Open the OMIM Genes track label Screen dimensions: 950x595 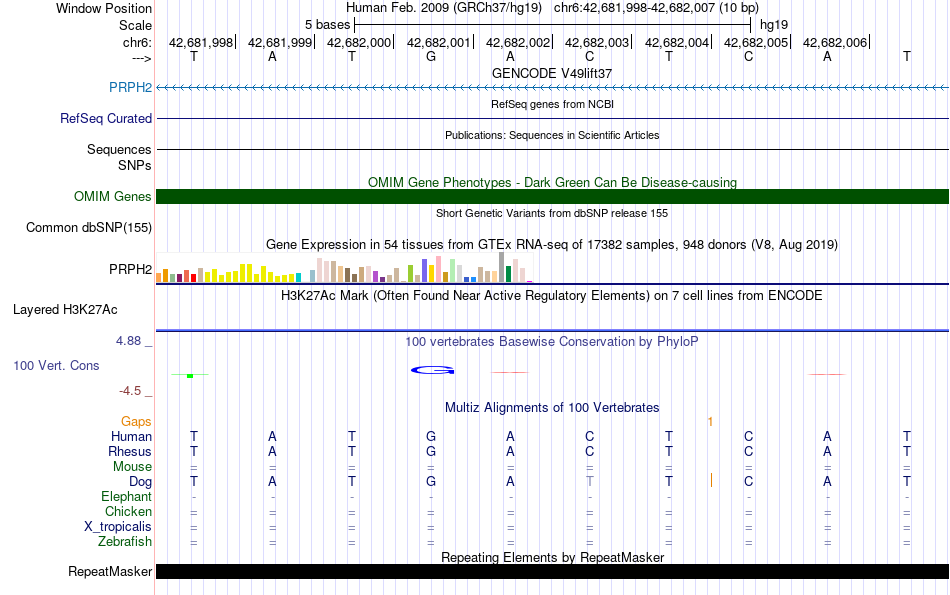pyautogui.click(x=112, y=197)
